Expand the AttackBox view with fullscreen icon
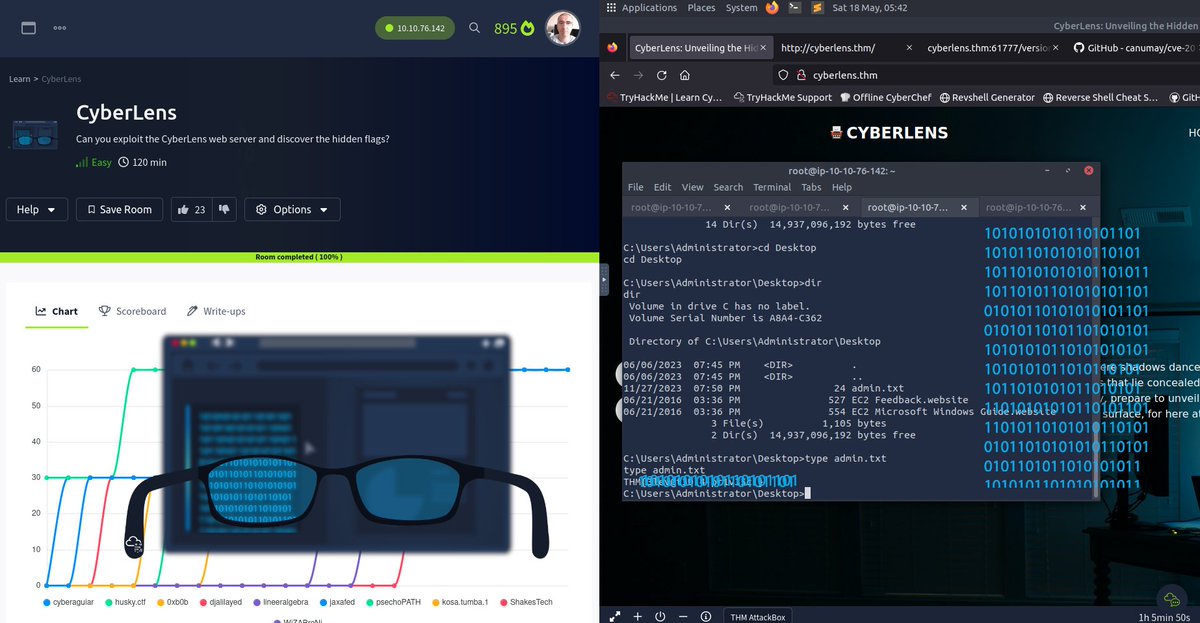This screenshot has width=1200, height=623. coord(614,616)
